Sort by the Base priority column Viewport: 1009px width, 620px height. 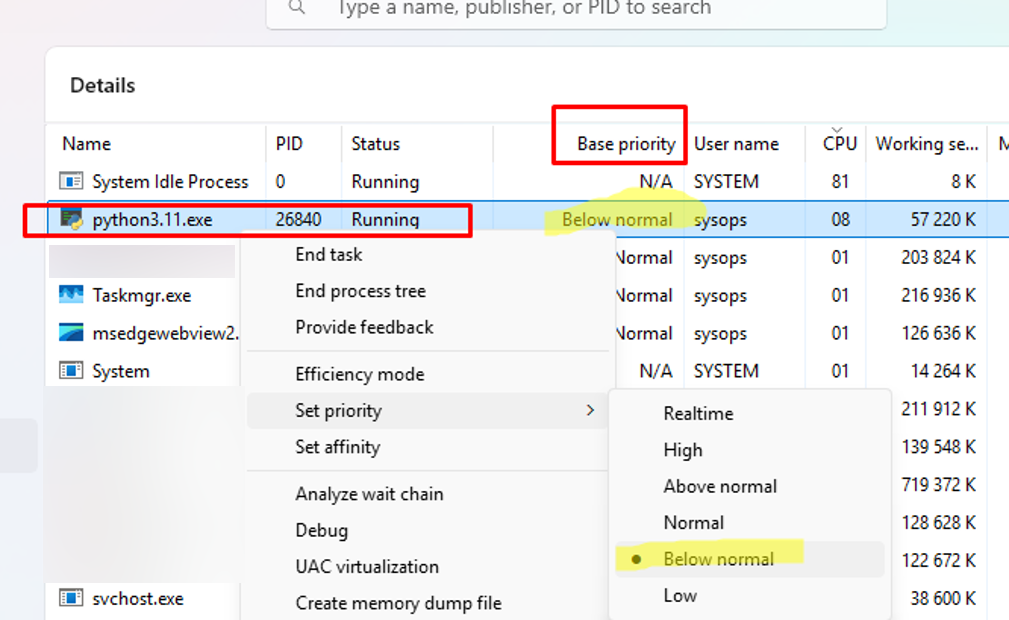[626, 144]
